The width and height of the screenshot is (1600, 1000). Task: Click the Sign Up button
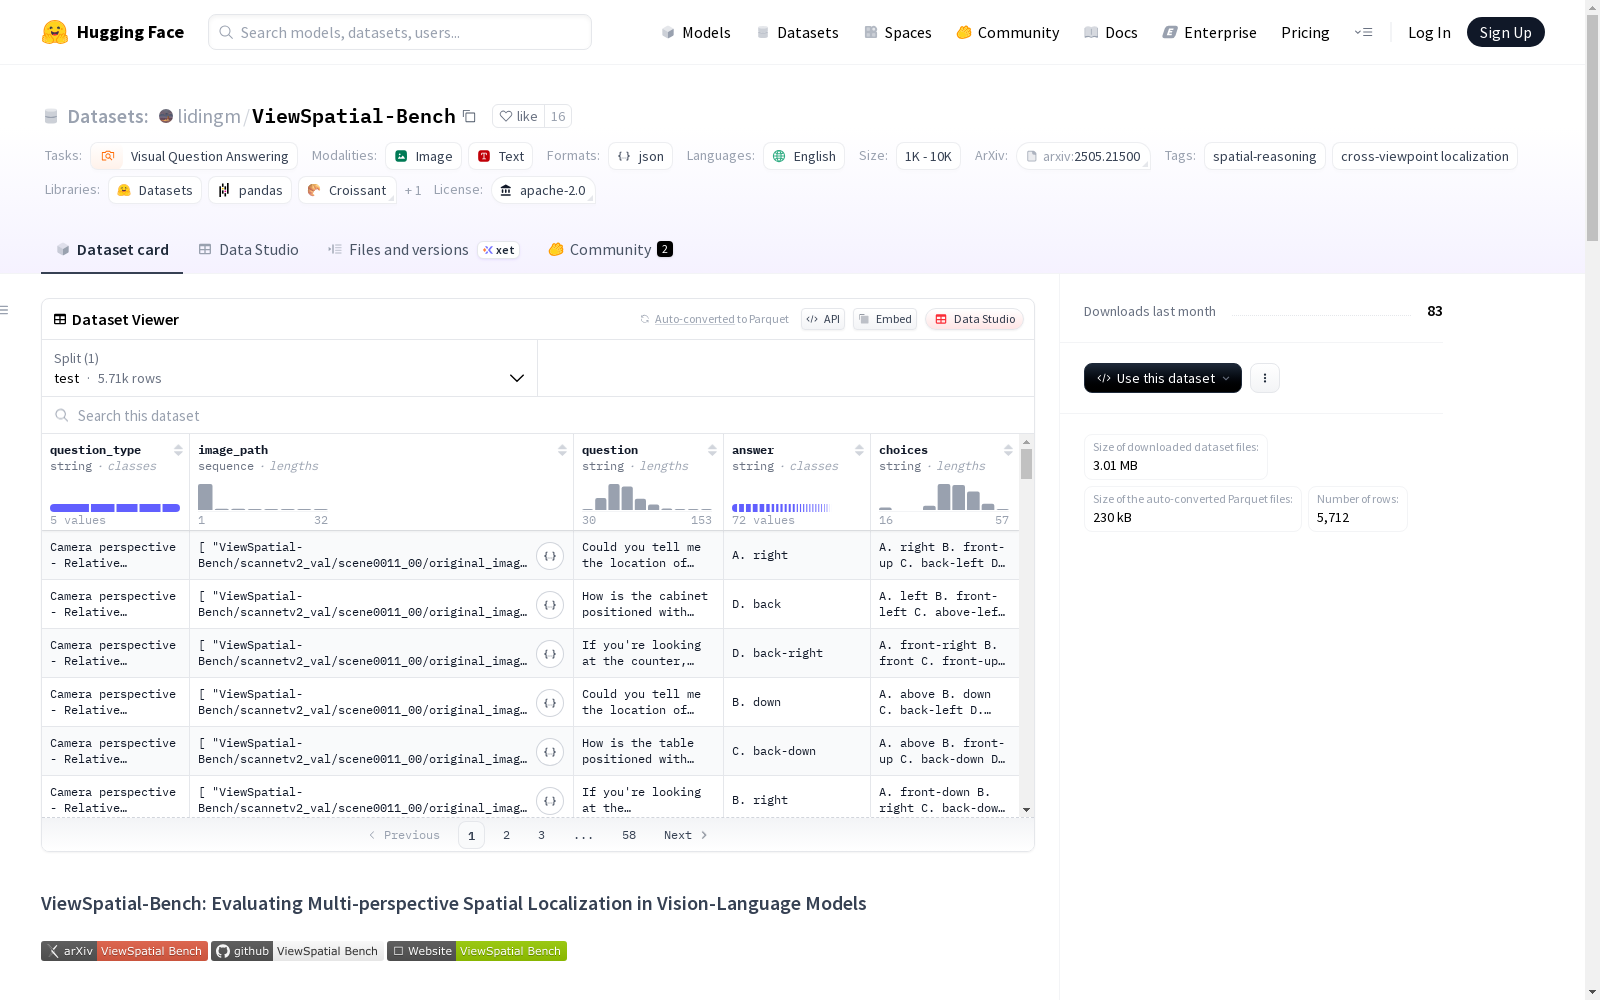1505,32
